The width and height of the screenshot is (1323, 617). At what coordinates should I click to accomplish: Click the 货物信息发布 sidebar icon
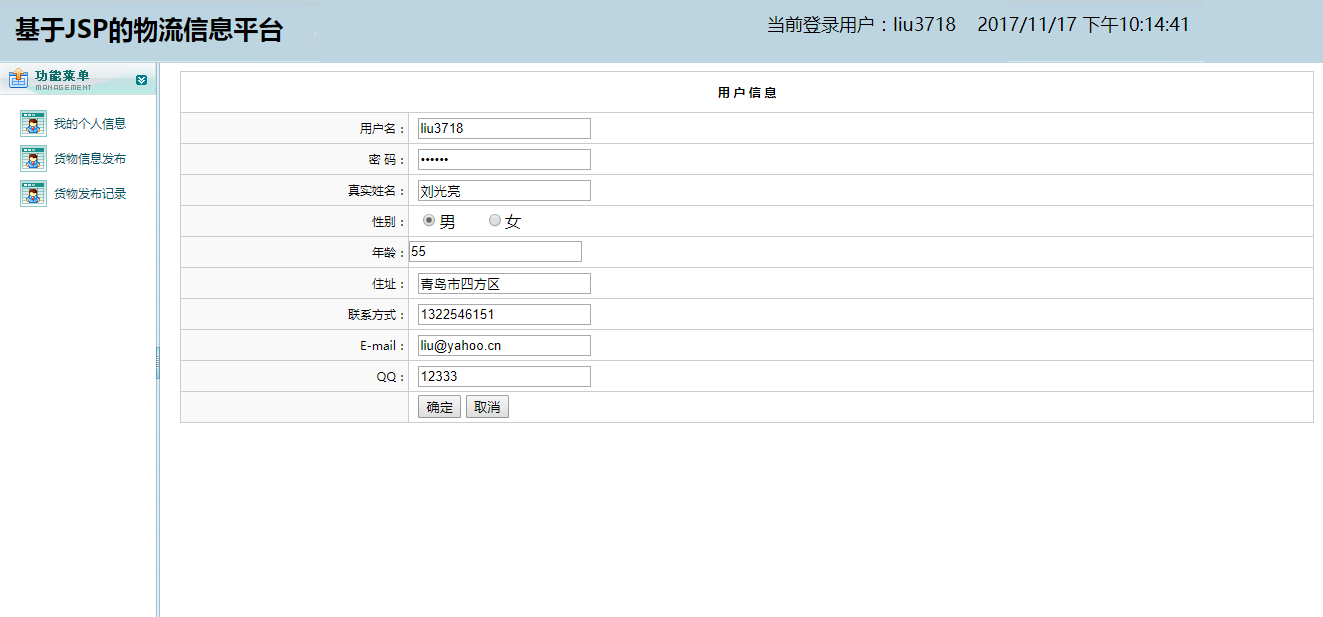point(33,159)
